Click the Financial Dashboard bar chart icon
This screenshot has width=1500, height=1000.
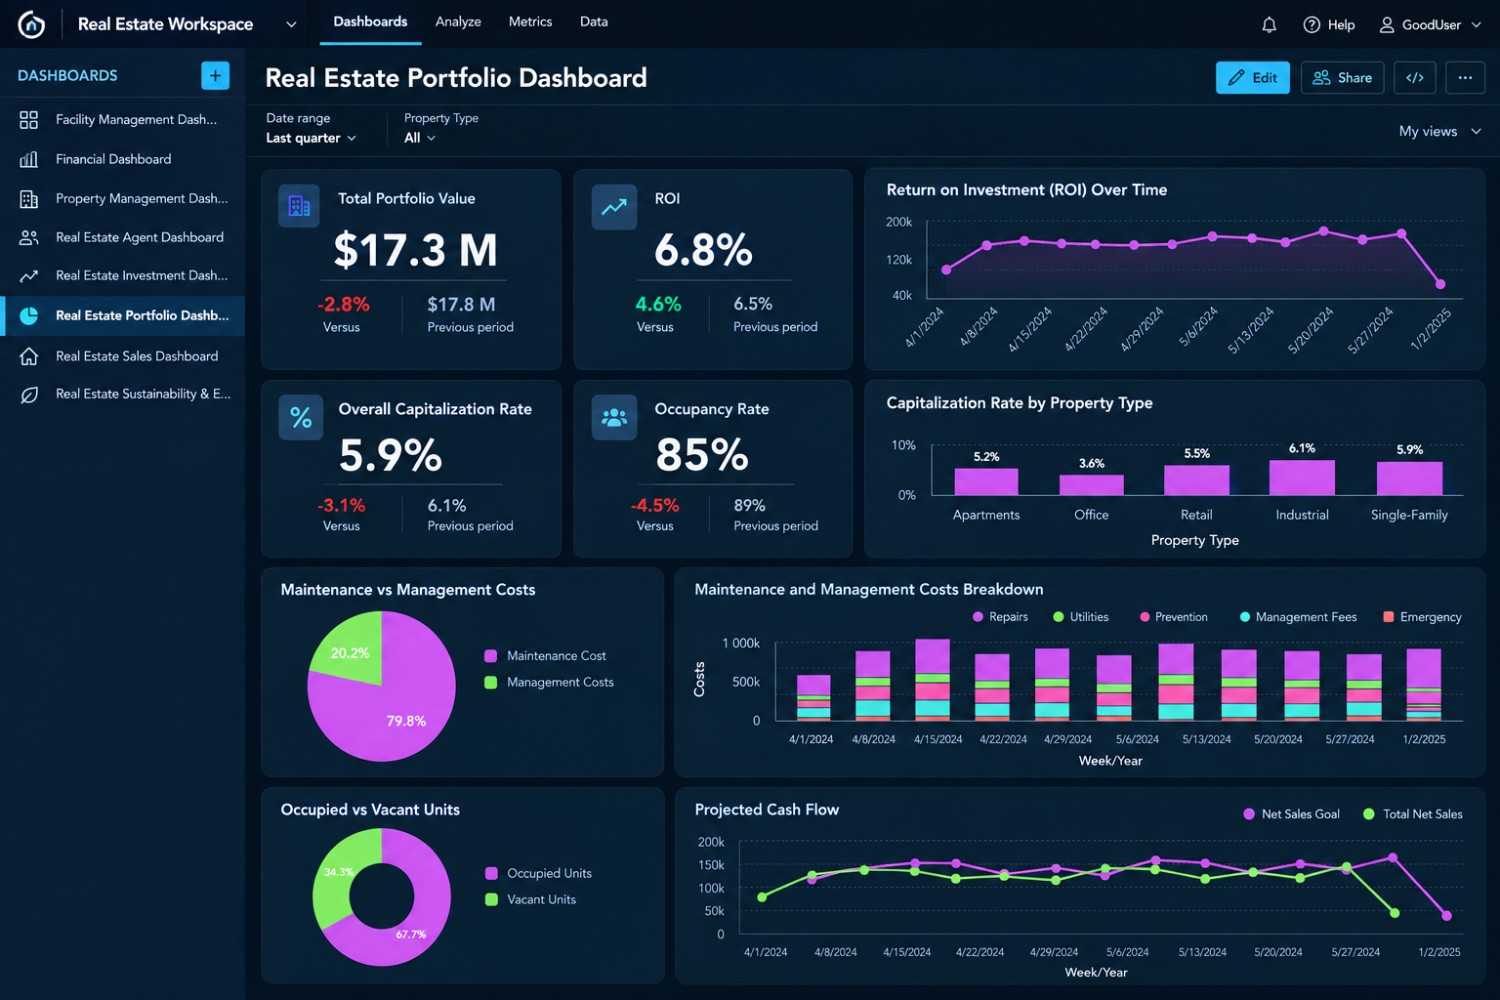(29, 159)
